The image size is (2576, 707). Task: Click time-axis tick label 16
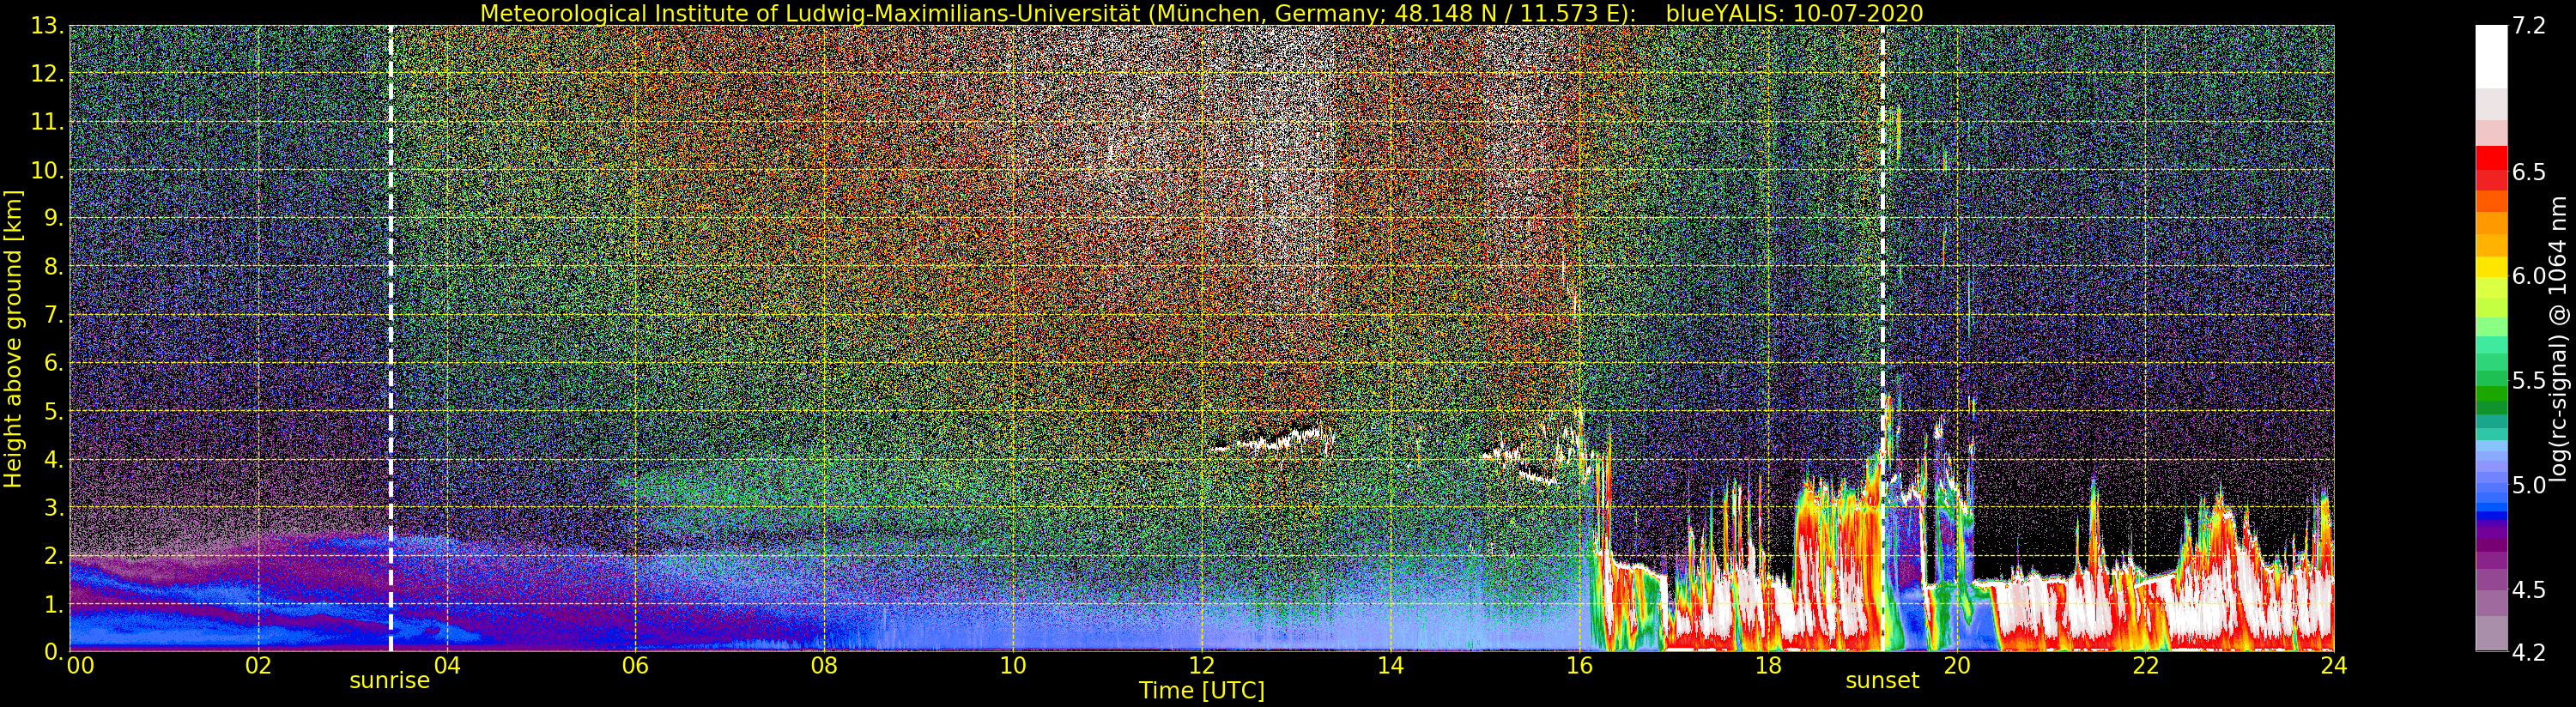[x=1579, y=665]
